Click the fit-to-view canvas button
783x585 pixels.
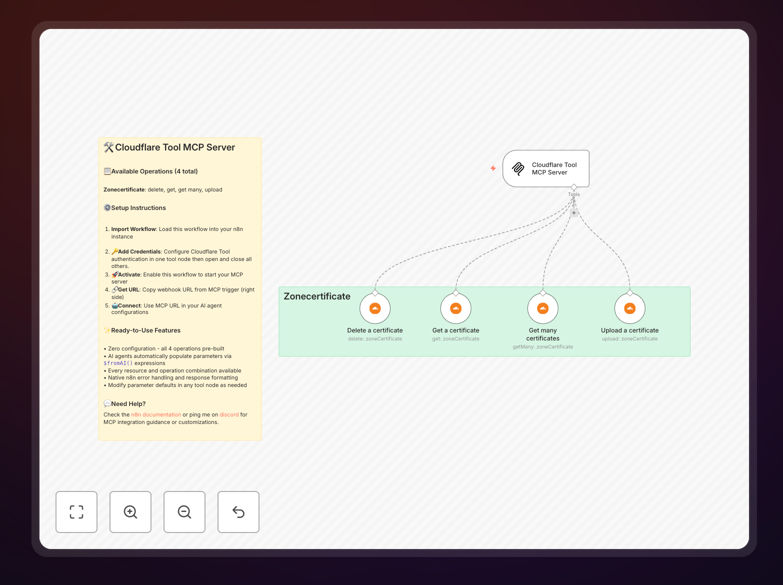76,512
